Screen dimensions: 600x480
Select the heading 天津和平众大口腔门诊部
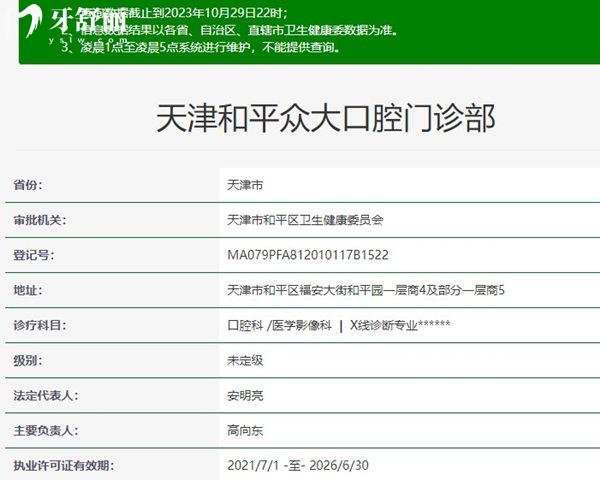[326, 118]
